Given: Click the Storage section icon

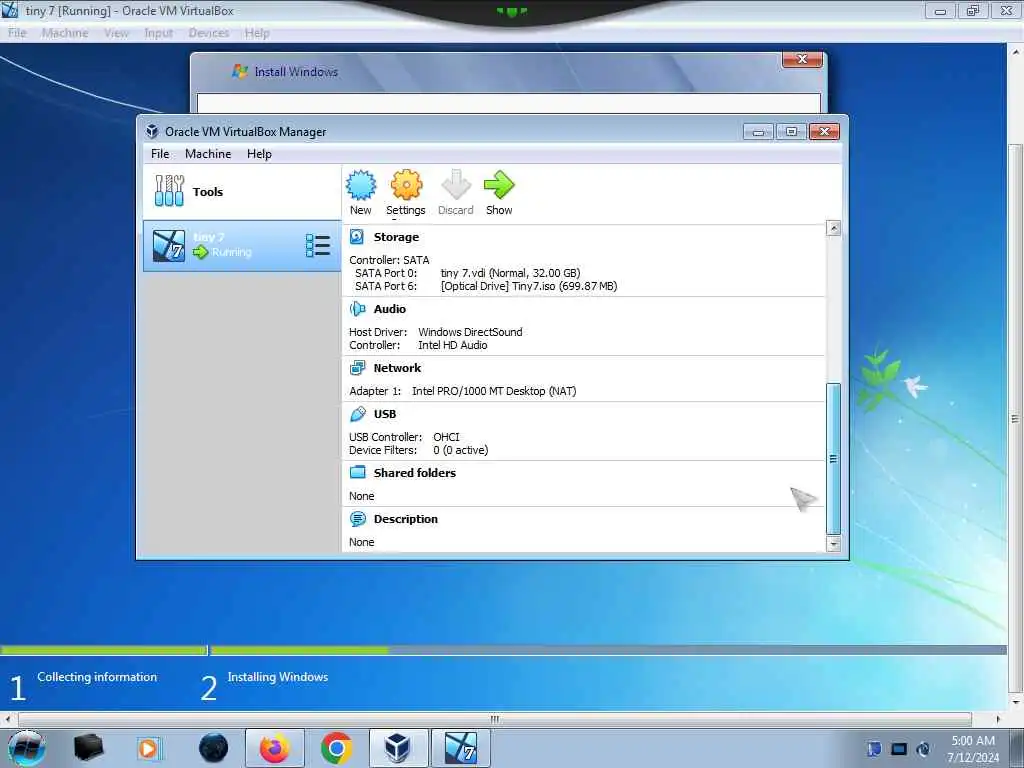Looking at the screenshot, I should pyautogui.click(x=357, y=236).
